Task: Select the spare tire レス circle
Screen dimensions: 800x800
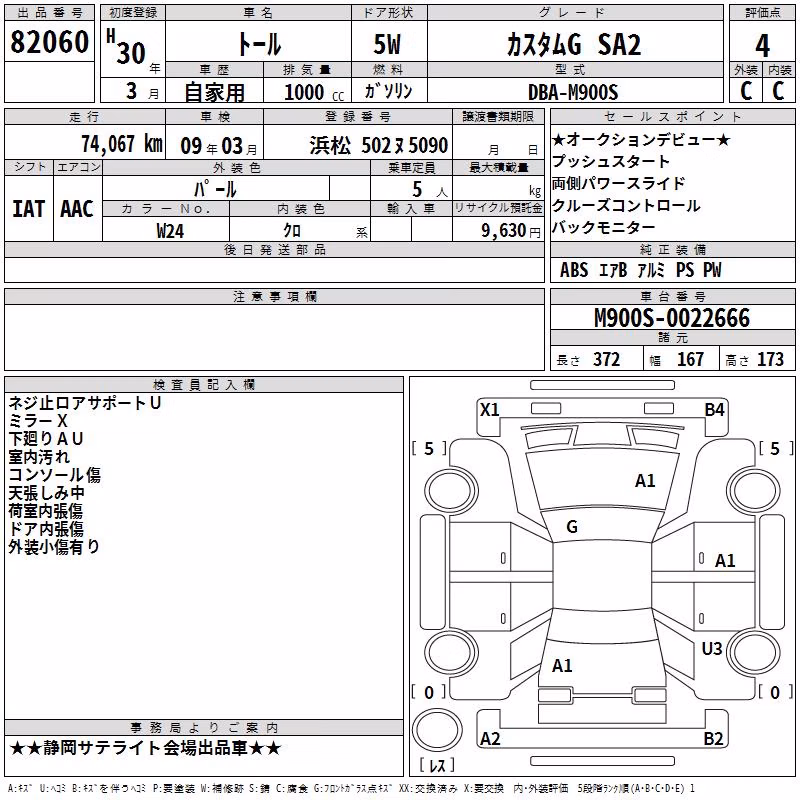Action: click(437, 730)
